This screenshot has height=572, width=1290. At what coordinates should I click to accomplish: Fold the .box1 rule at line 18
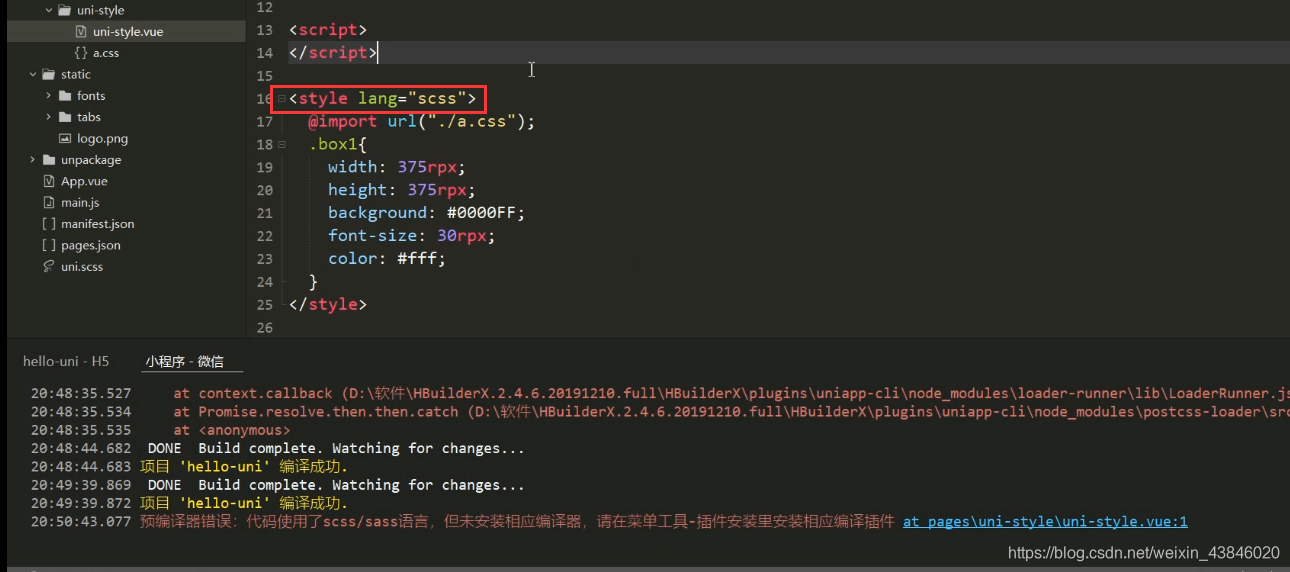pos(281,145)
